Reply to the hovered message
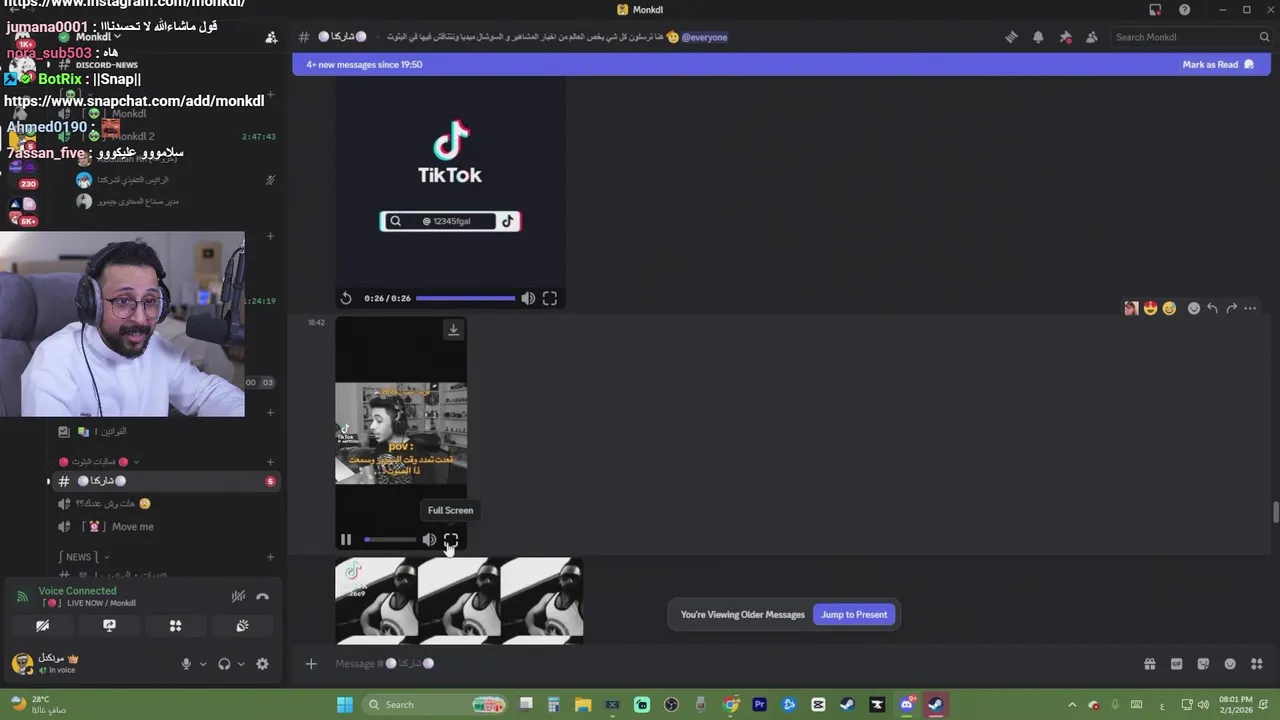The image size is (1280, 720). click(1212, 308)
